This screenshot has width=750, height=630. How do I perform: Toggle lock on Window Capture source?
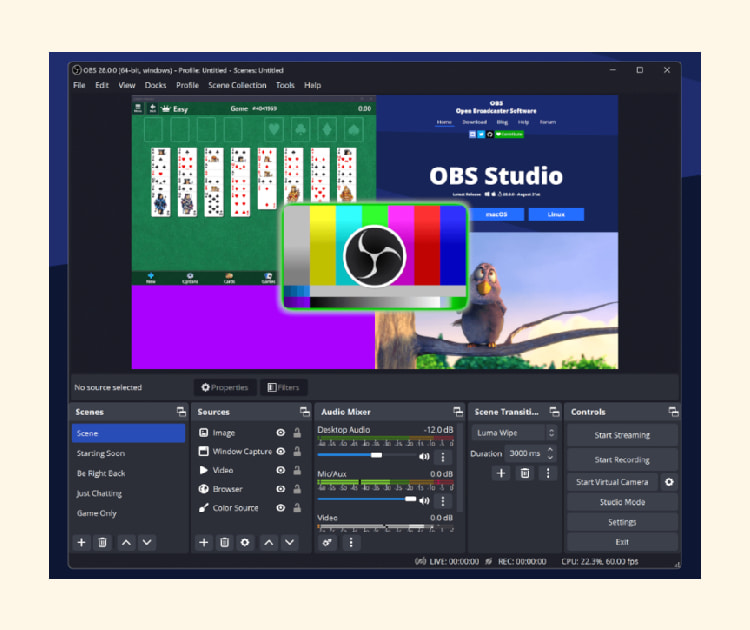[297, 451]
